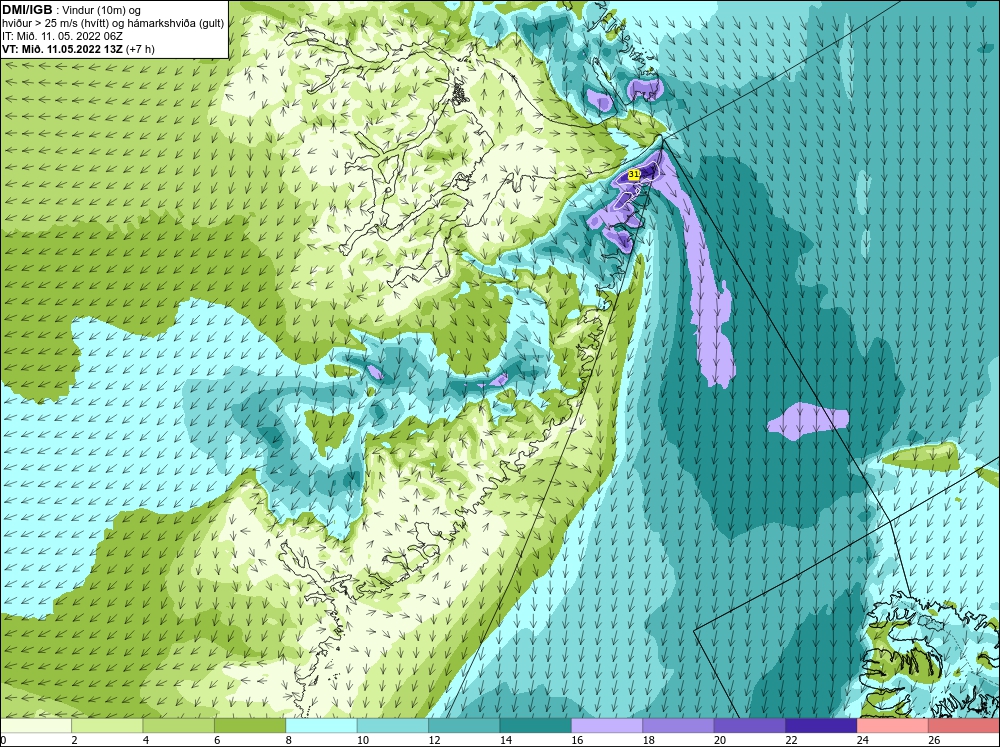Select the 4–6 m/s green legend swatch

pyautogui.click(x=179, y=725)
